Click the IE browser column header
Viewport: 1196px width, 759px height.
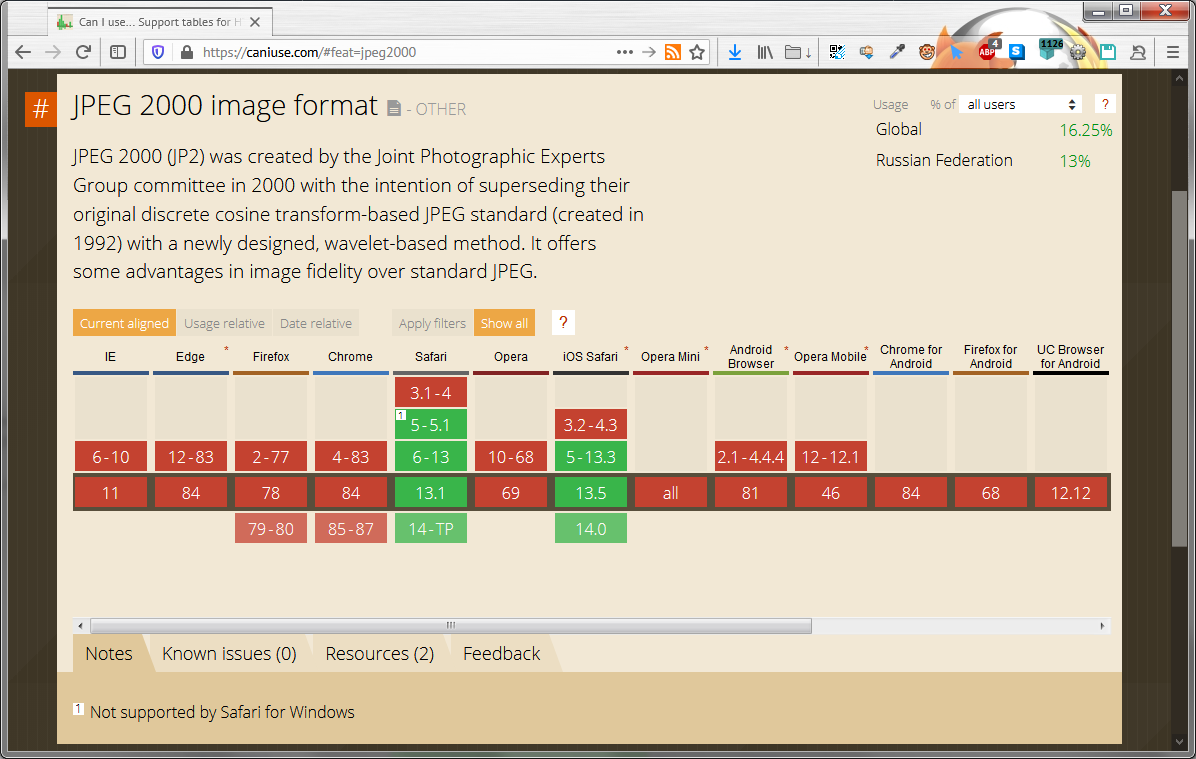click(x=111, y=356)
